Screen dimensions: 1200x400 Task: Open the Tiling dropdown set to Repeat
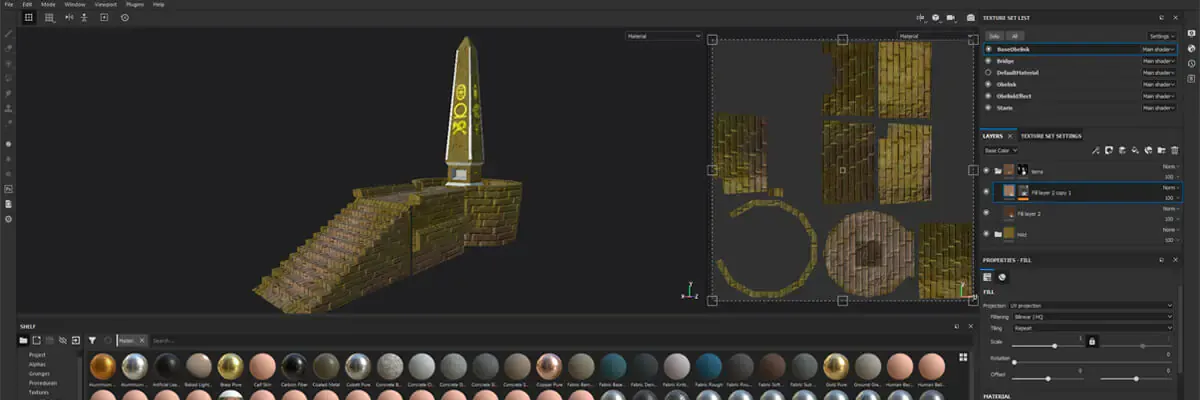coord(1094,327)
